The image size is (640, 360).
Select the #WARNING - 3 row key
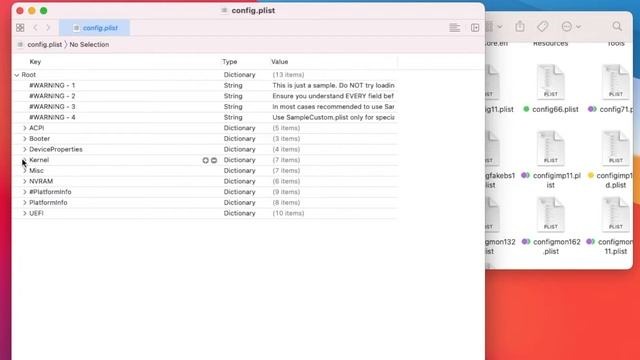coord(52,107)
